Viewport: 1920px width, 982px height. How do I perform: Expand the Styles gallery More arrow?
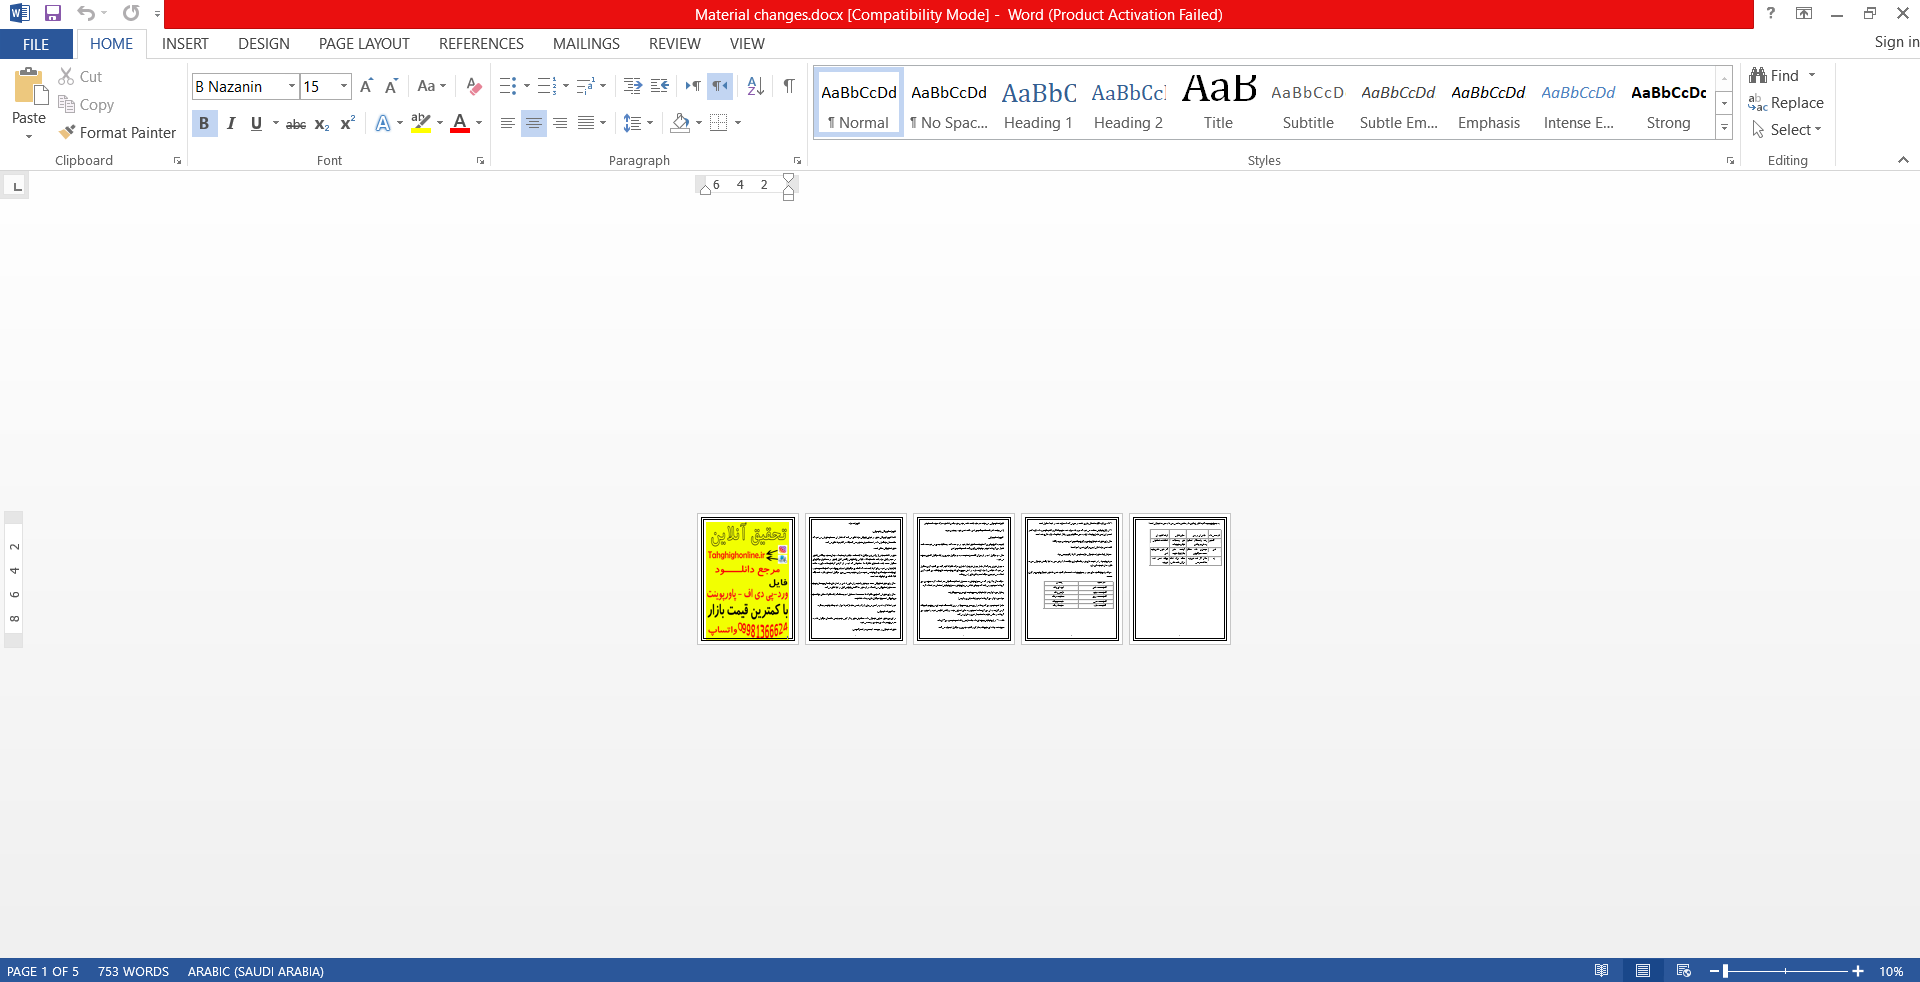click(1724, 127)
